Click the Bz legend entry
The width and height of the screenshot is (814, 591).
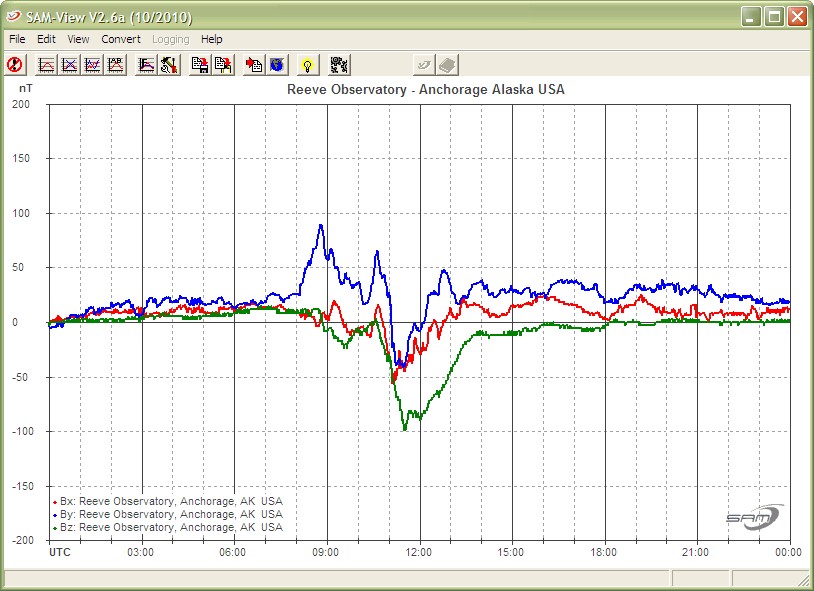(x=168, y=527)
